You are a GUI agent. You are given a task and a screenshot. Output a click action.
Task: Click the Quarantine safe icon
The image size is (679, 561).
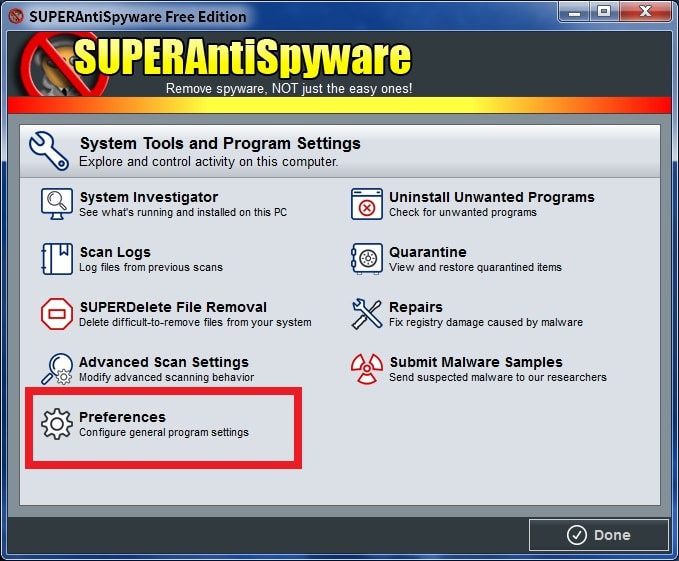click(x=367, y=258)
